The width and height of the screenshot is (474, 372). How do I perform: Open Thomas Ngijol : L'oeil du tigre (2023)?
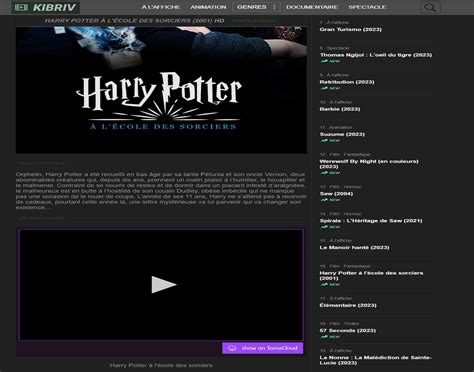pos(376,55)
